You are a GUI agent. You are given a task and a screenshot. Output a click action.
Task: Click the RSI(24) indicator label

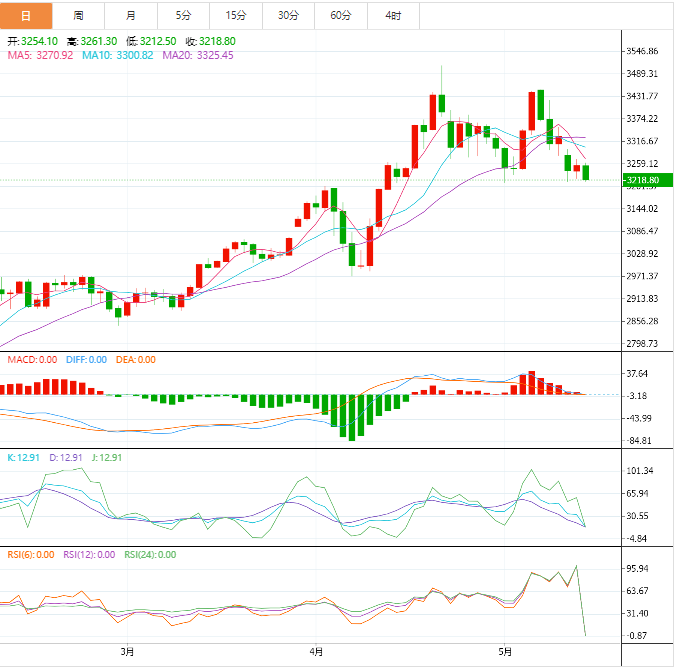150,554
